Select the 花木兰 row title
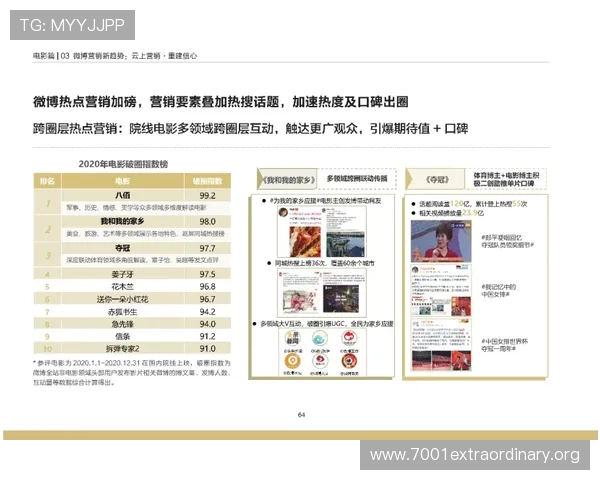This screenshot has height=480, width=600. [122, 287]
